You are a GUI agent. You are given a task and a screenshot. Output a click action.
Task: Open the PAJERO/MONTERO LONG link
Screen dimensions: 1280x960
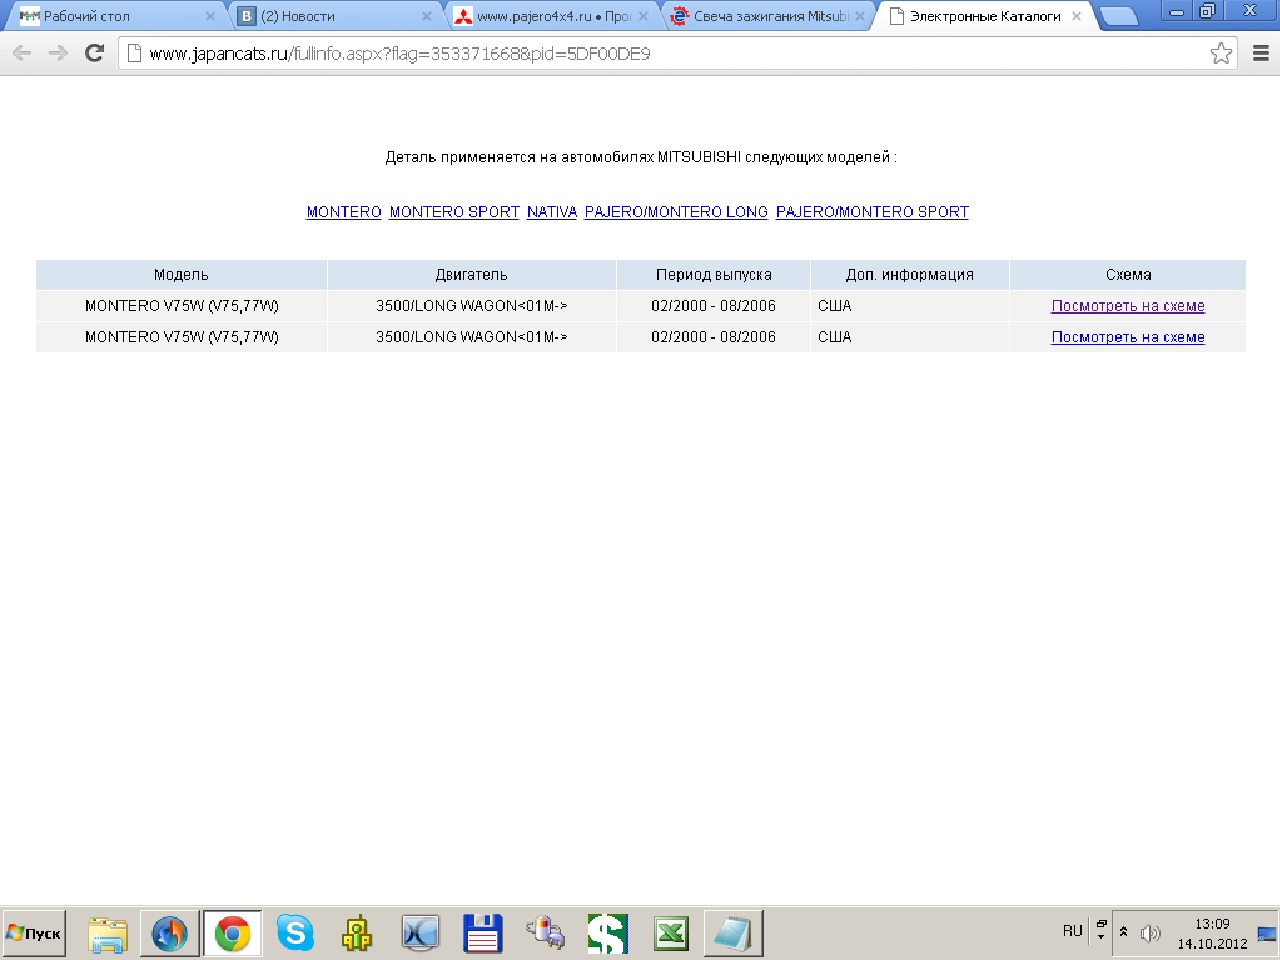[676, 212]
